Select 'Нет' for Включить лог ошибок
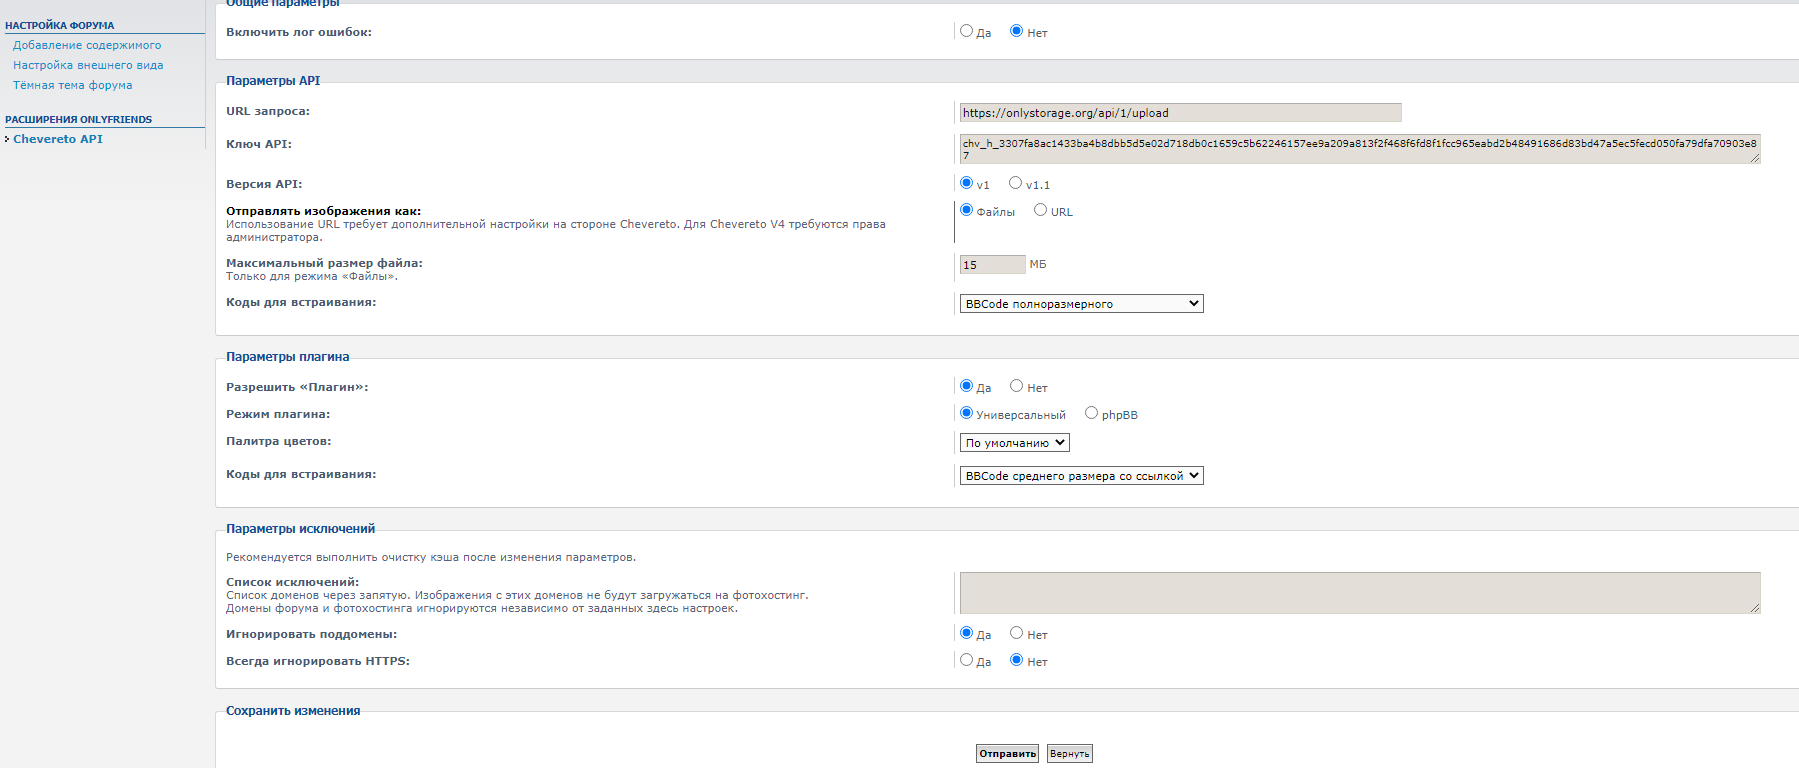 click(x=1016, y=31)
